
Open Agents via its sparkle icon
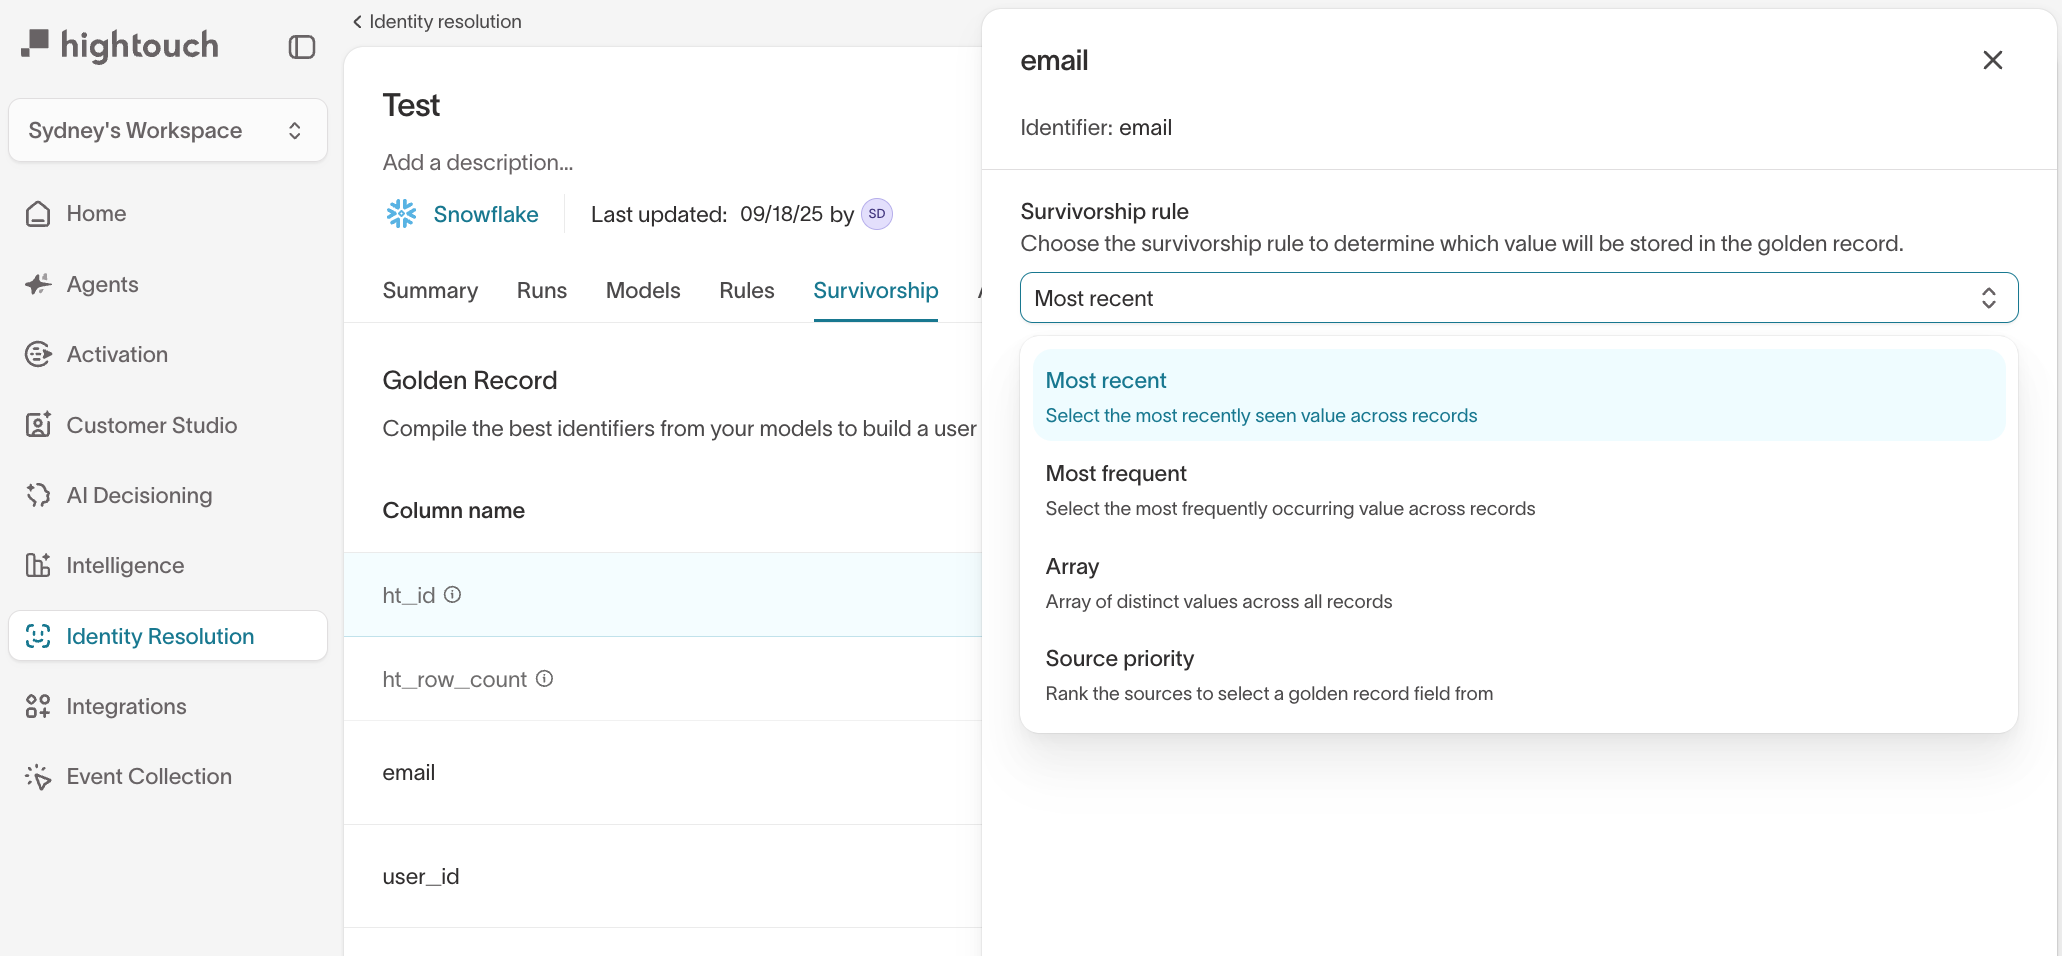(x=38, y=285)
